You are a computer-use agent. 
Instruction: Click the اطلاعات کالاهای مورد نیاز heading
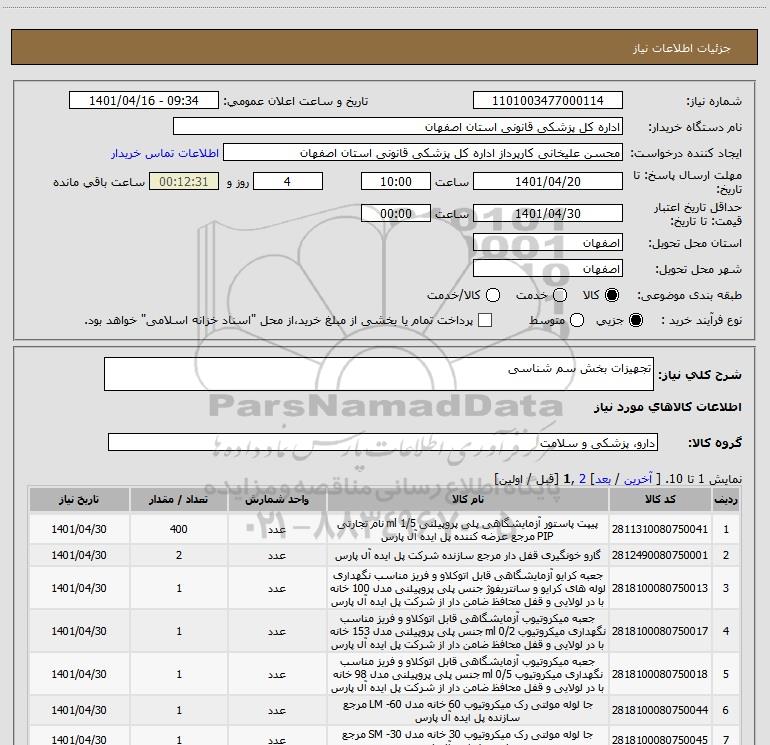[x=667, y=407]
